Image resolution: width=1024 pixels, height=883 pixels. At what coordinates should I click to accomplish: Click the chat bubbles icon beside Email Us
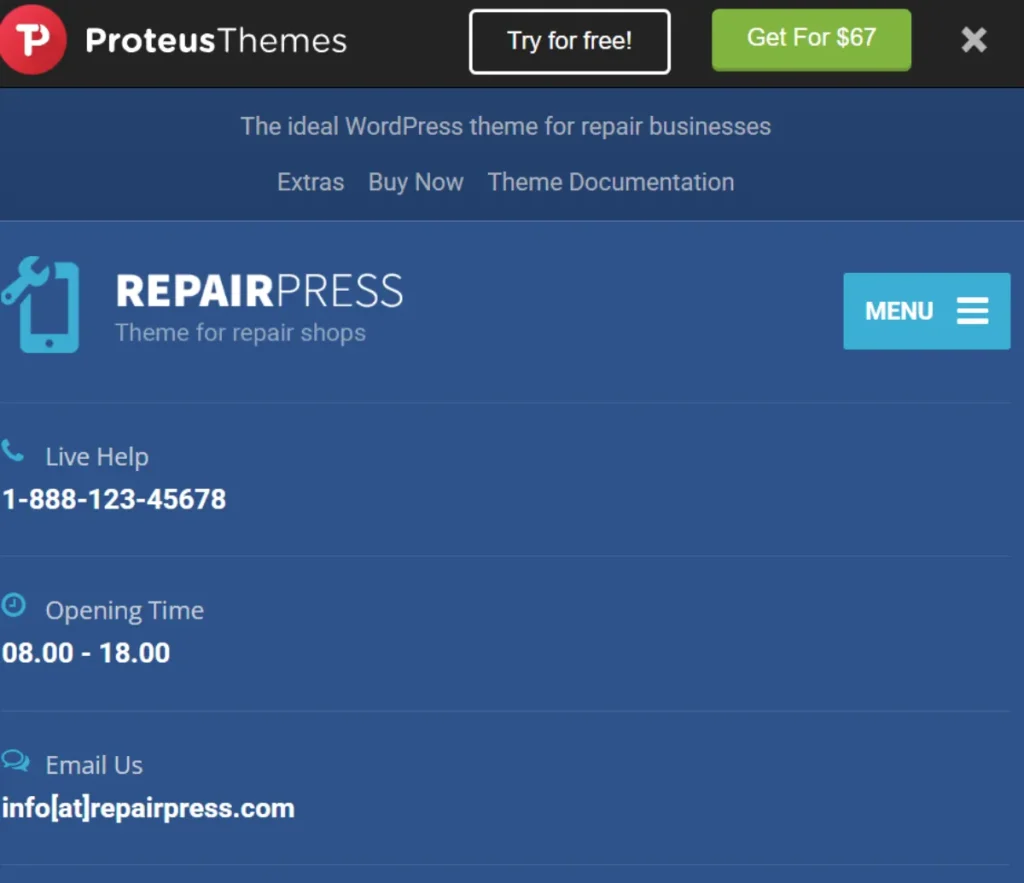[x=15, y=760]
